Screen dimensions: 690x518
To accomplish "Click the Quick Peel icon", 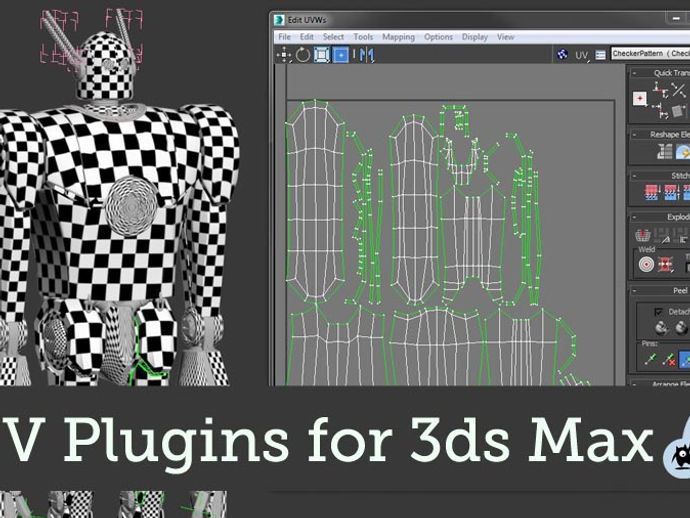I will [661, 327].
